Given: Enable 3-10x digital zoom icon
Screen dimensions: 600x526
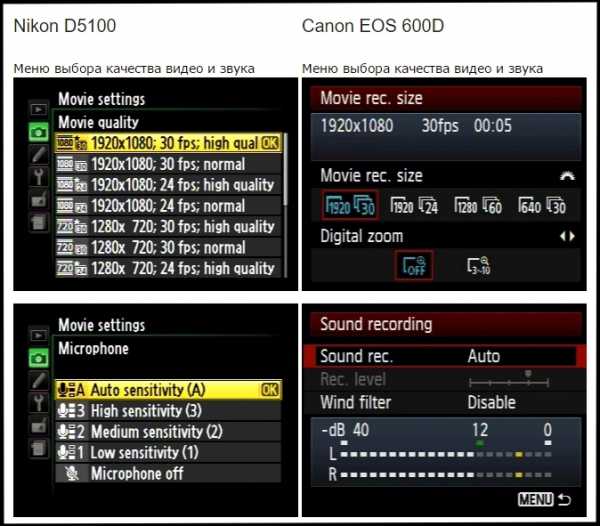Looking at the screenshot, I should click(478, 265).
